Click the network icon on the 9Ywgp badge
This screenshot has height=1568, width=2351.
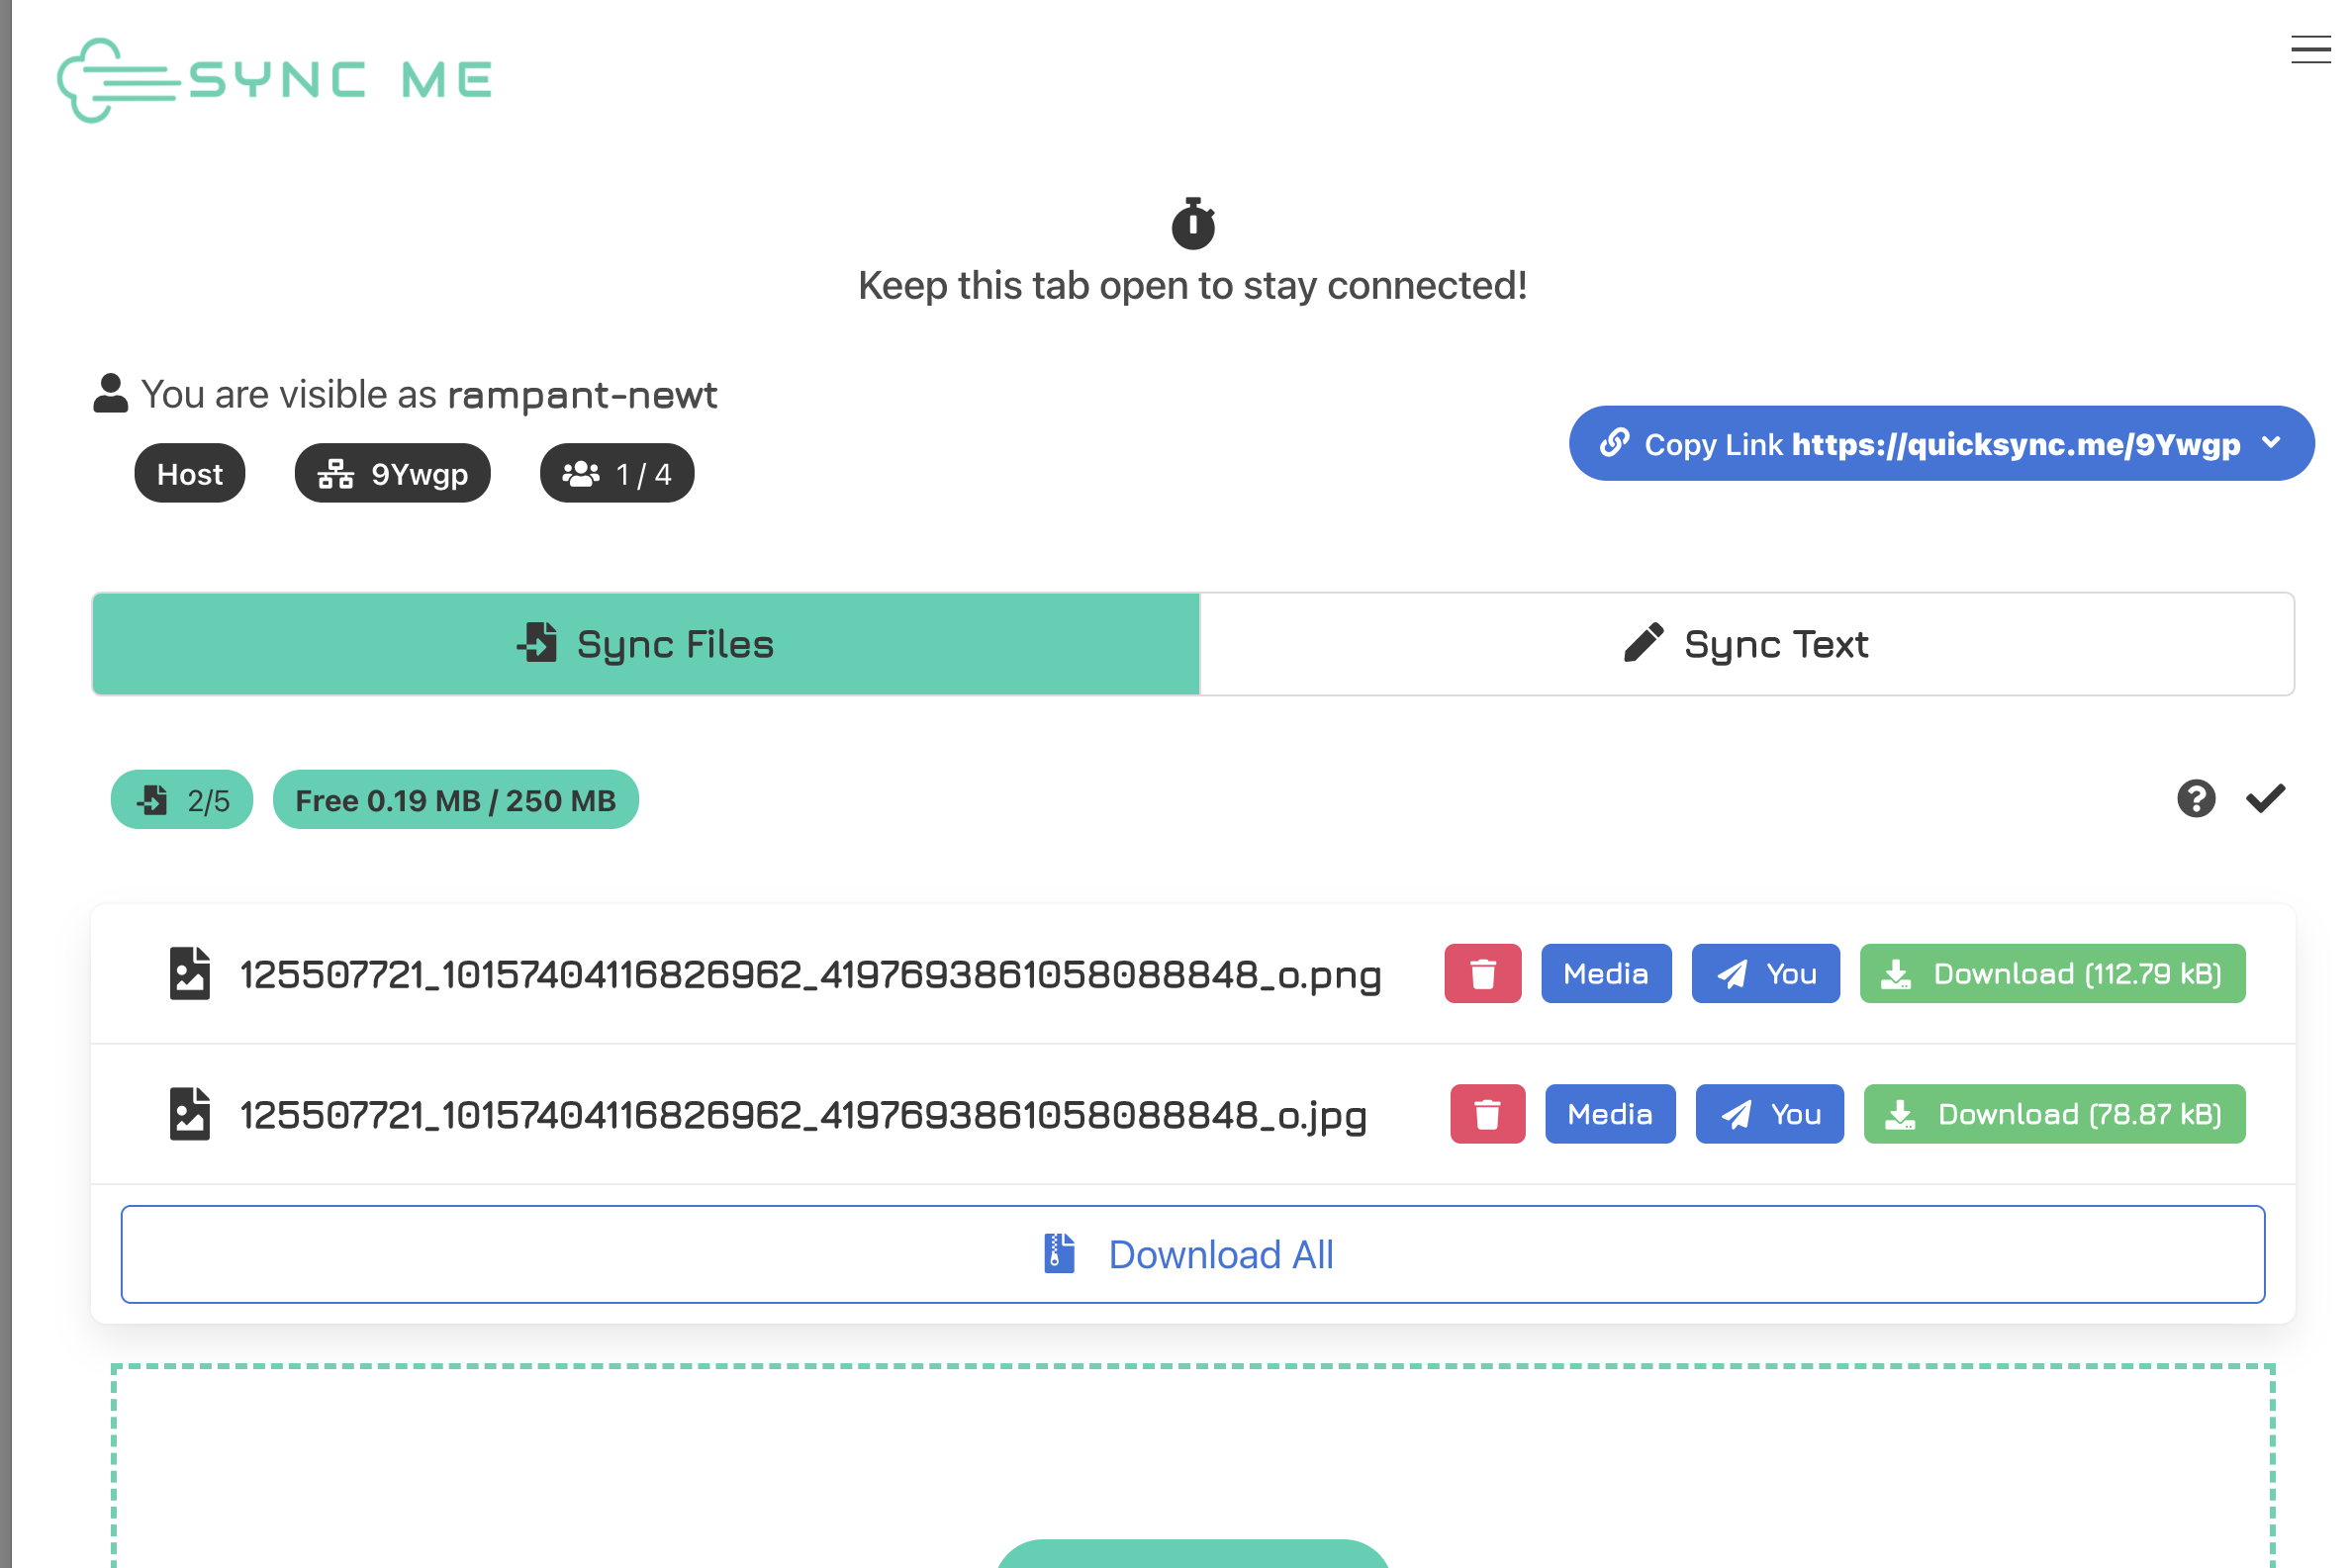click(336, 473)
